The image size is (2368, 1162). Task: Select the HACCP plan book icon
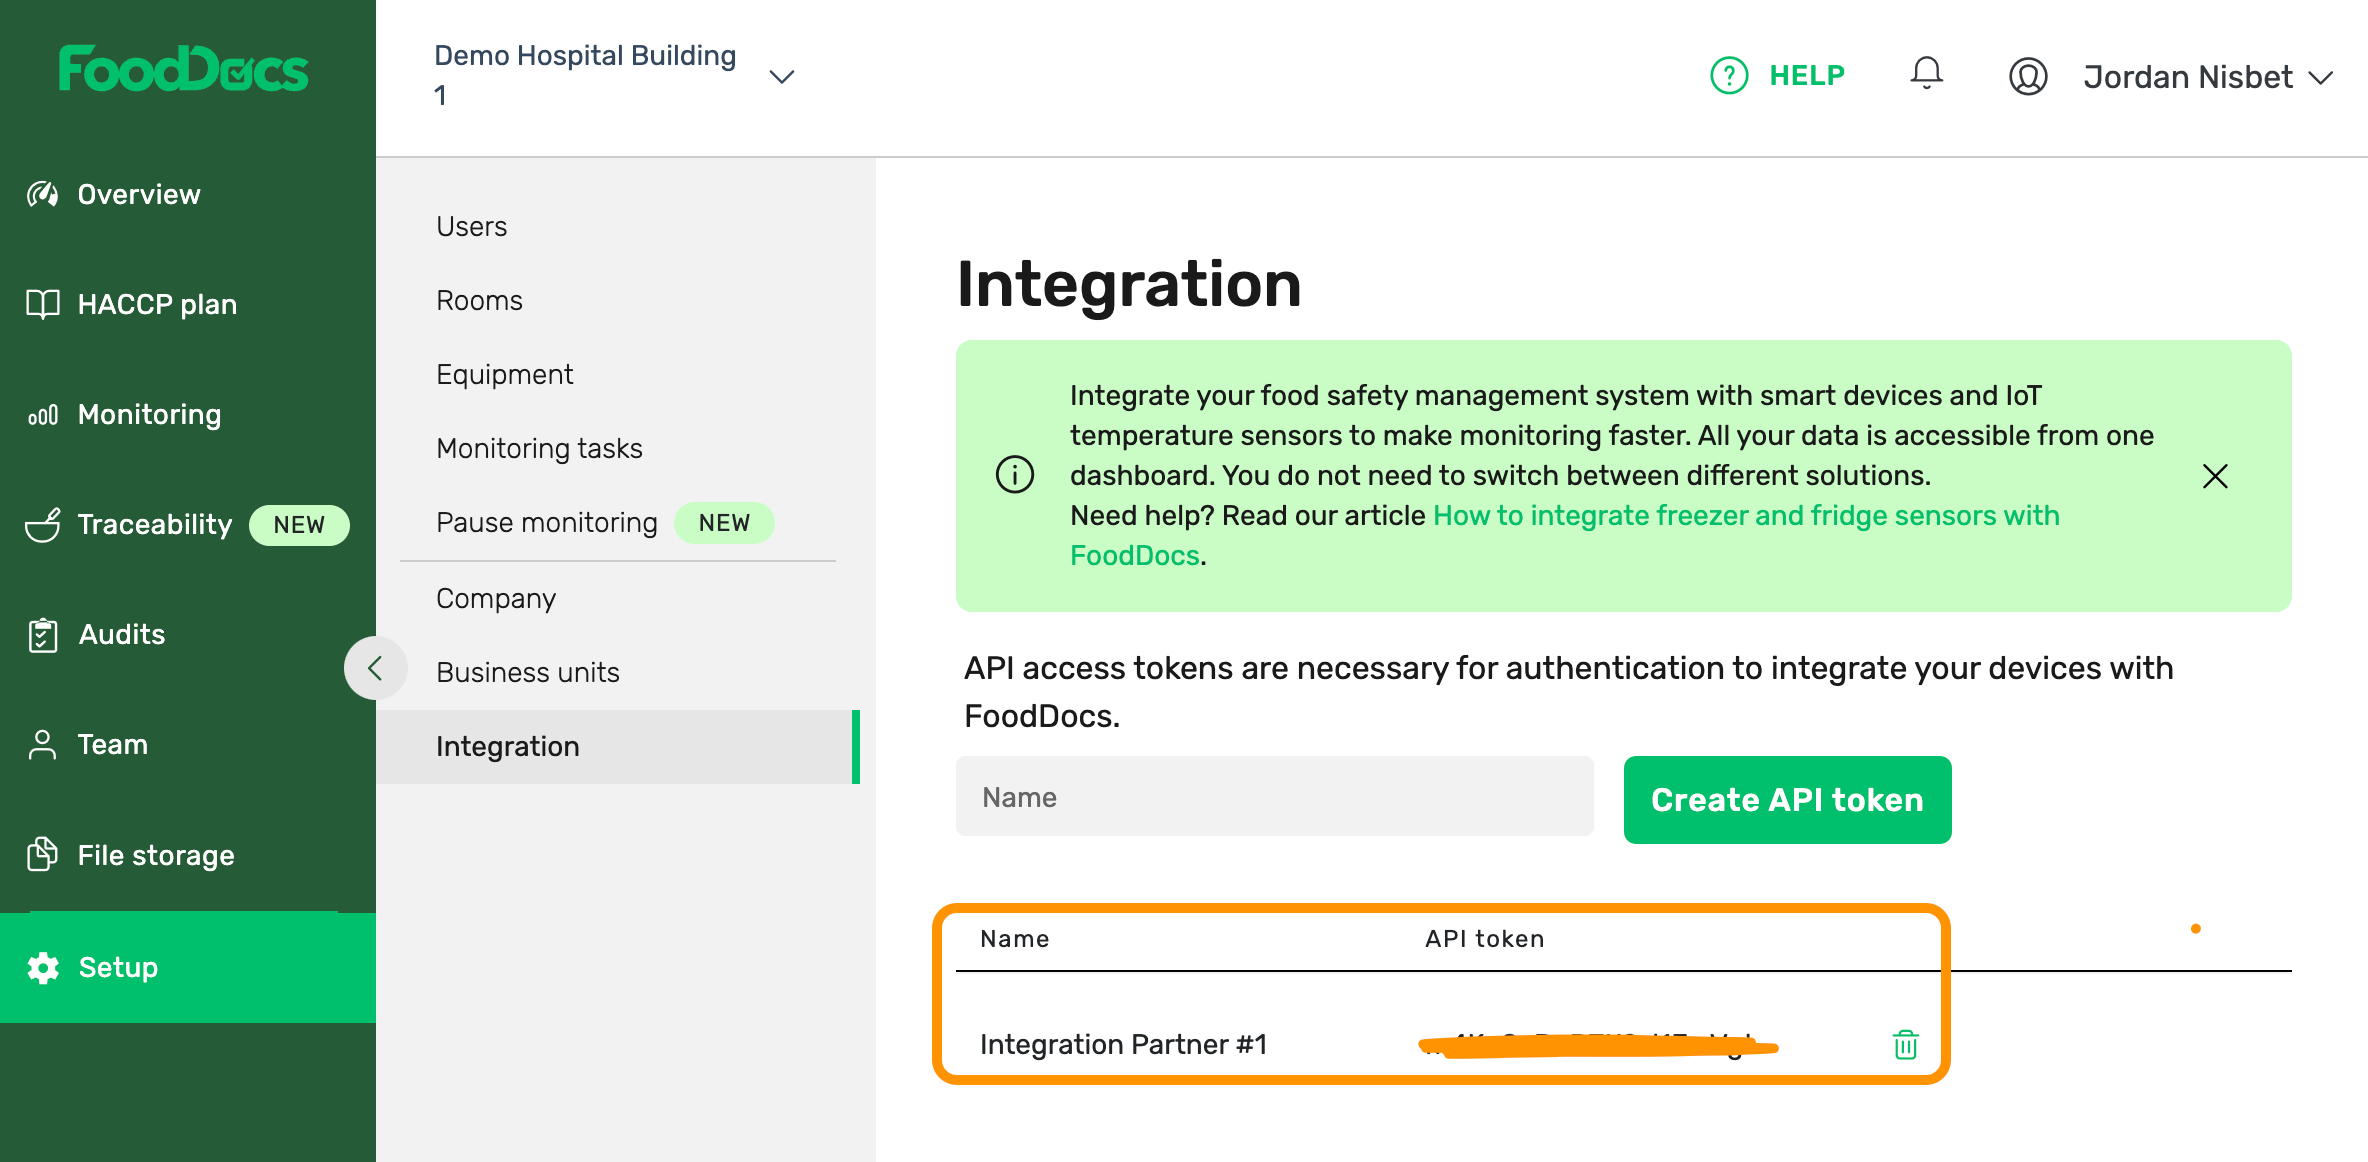click(x=42, y=303)
